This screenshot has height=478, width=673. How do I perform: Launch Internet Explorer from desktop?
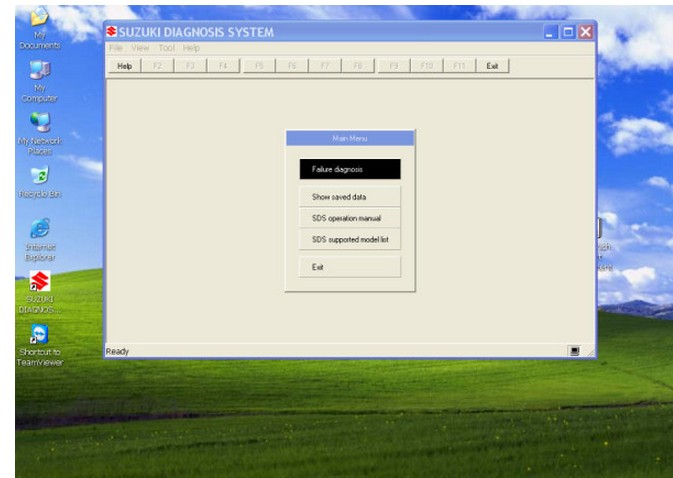click(x=39, y=240)
